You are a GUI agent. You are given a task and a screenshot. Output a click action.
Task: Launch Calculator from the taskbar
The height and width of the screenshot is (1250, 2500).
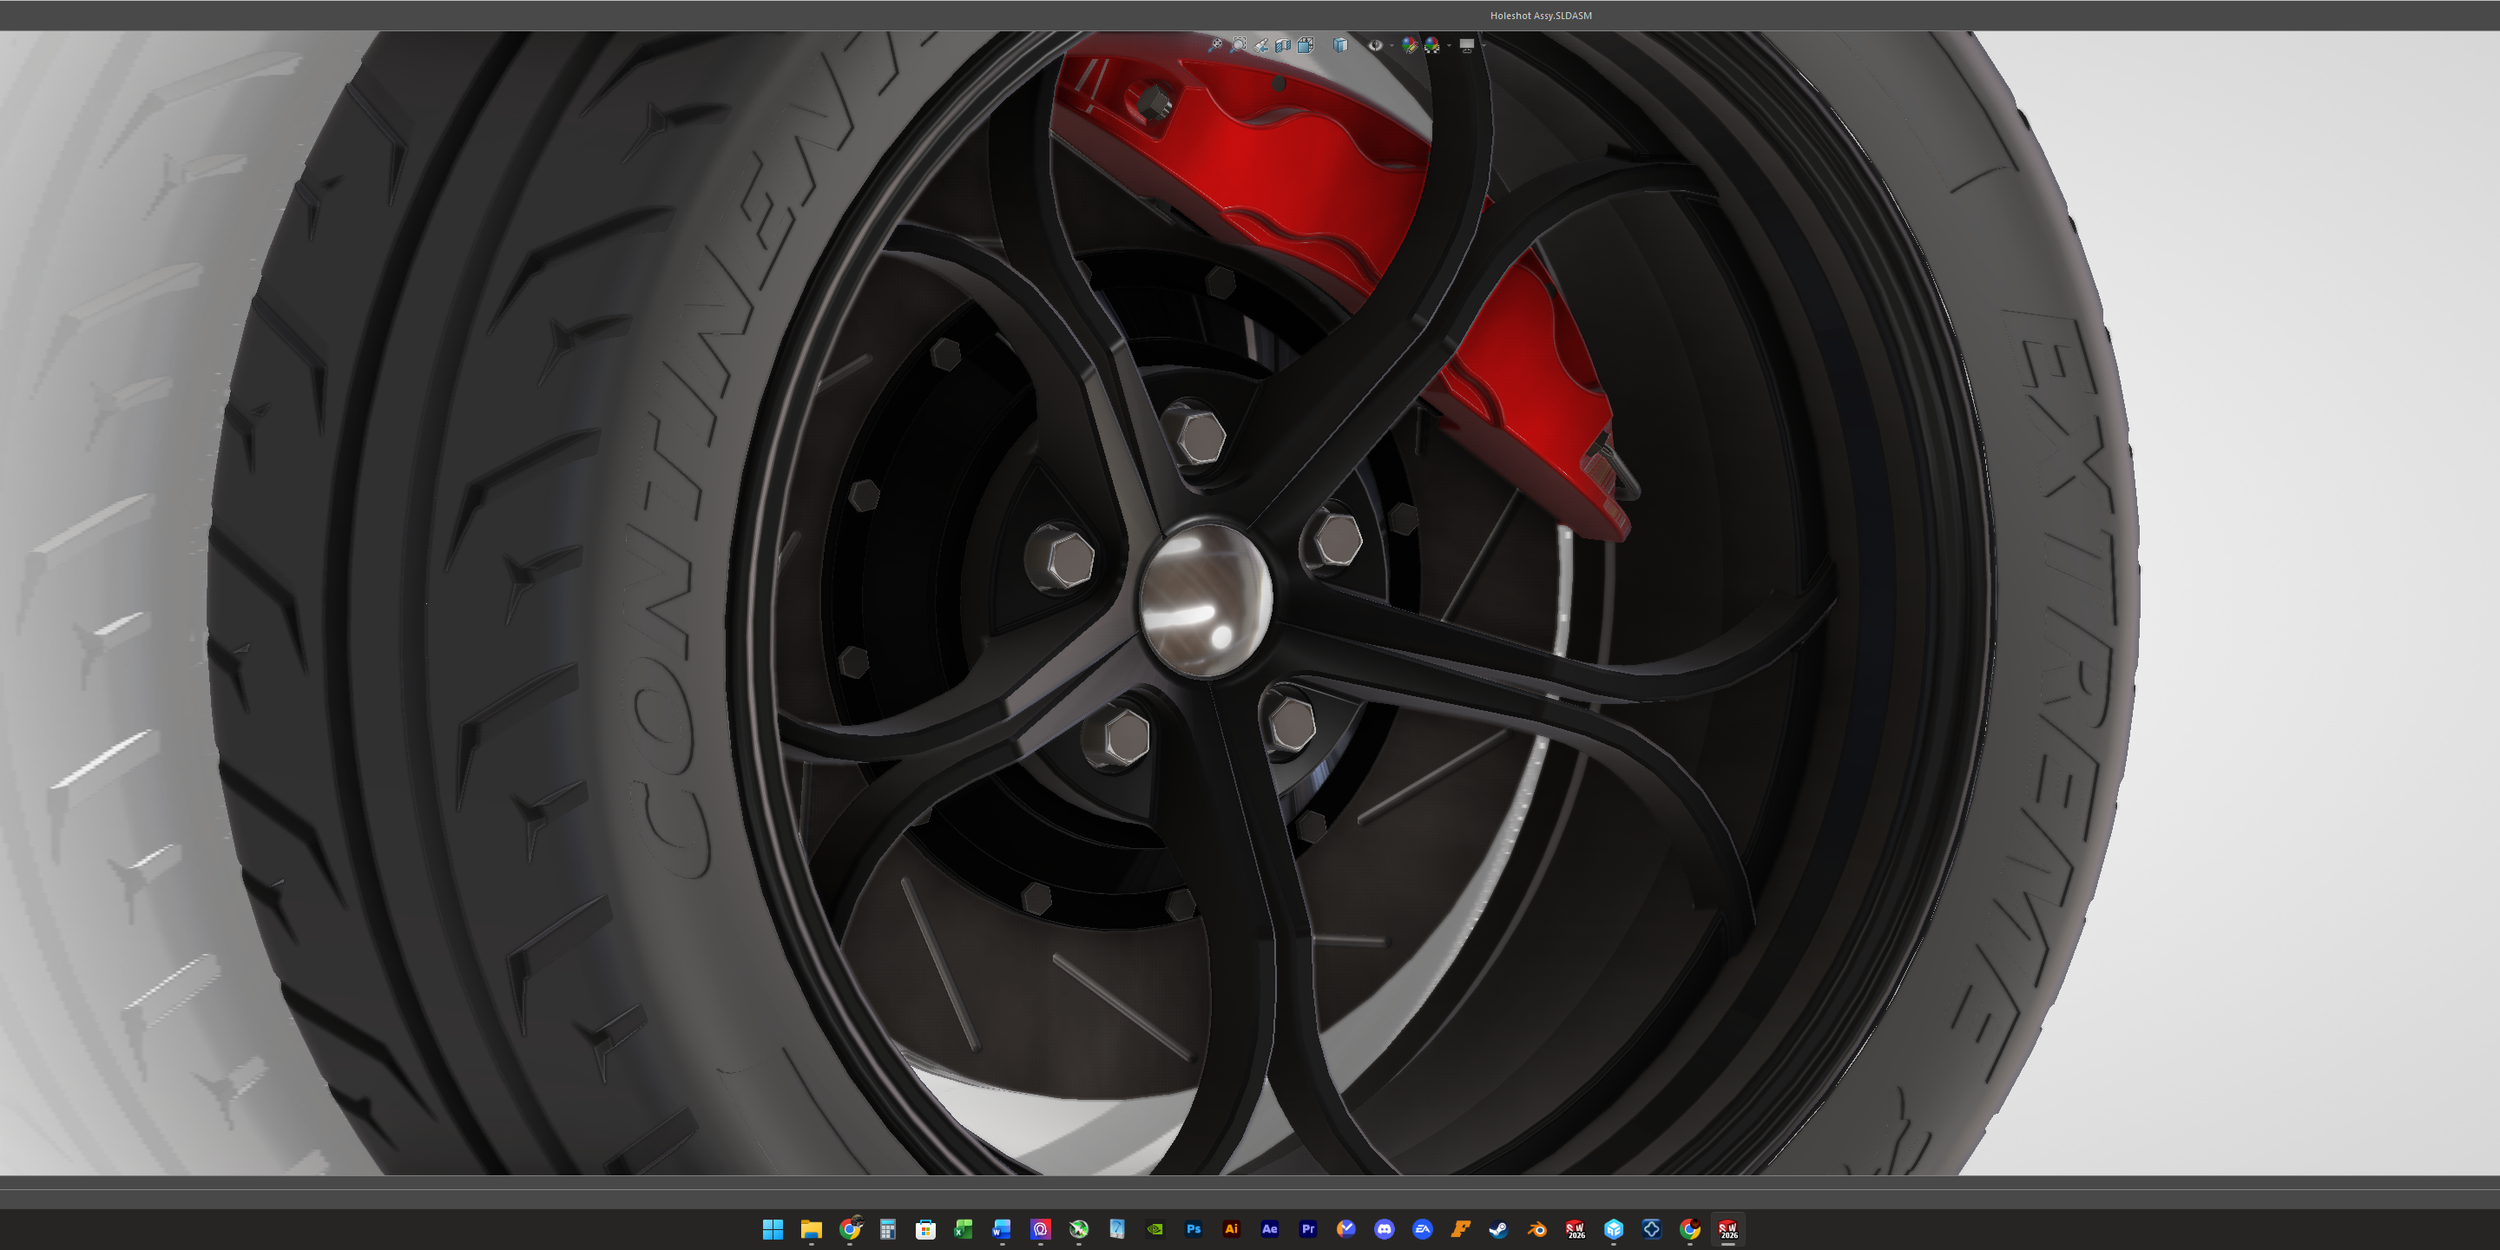pyautogui.click(x=888, y=1229)
